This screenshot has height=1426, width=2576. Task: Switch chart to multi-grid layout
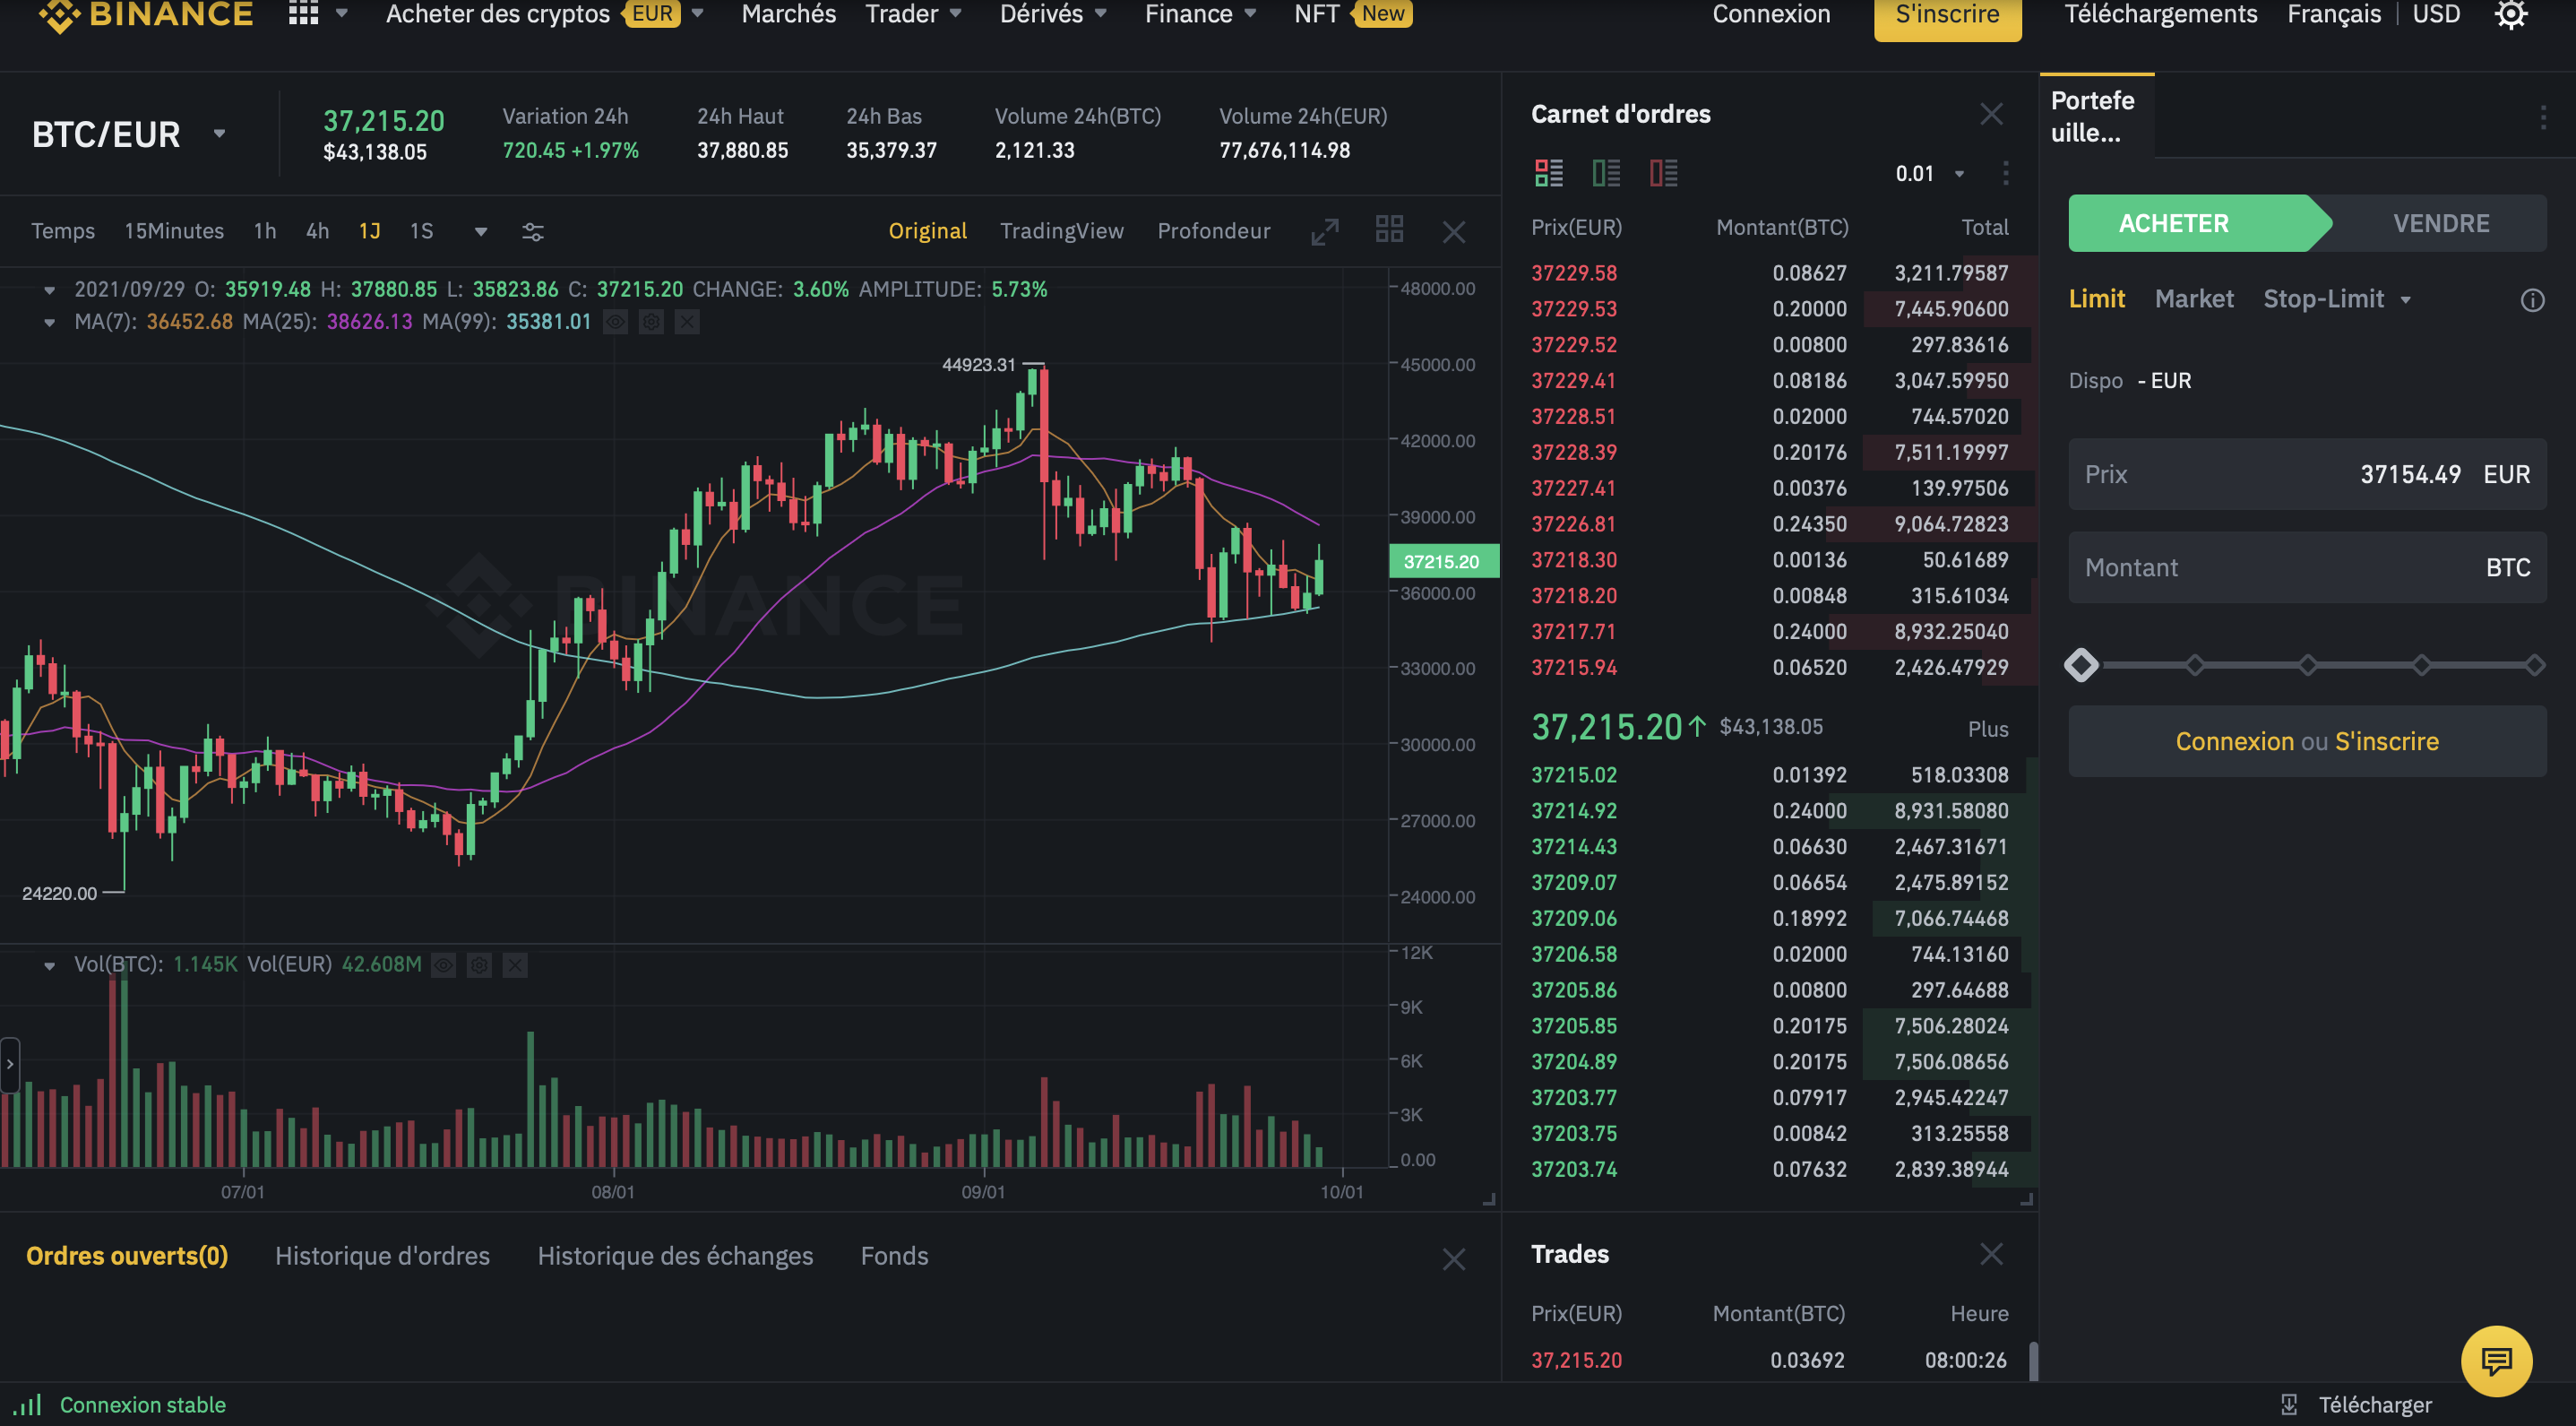(1389, 230)
